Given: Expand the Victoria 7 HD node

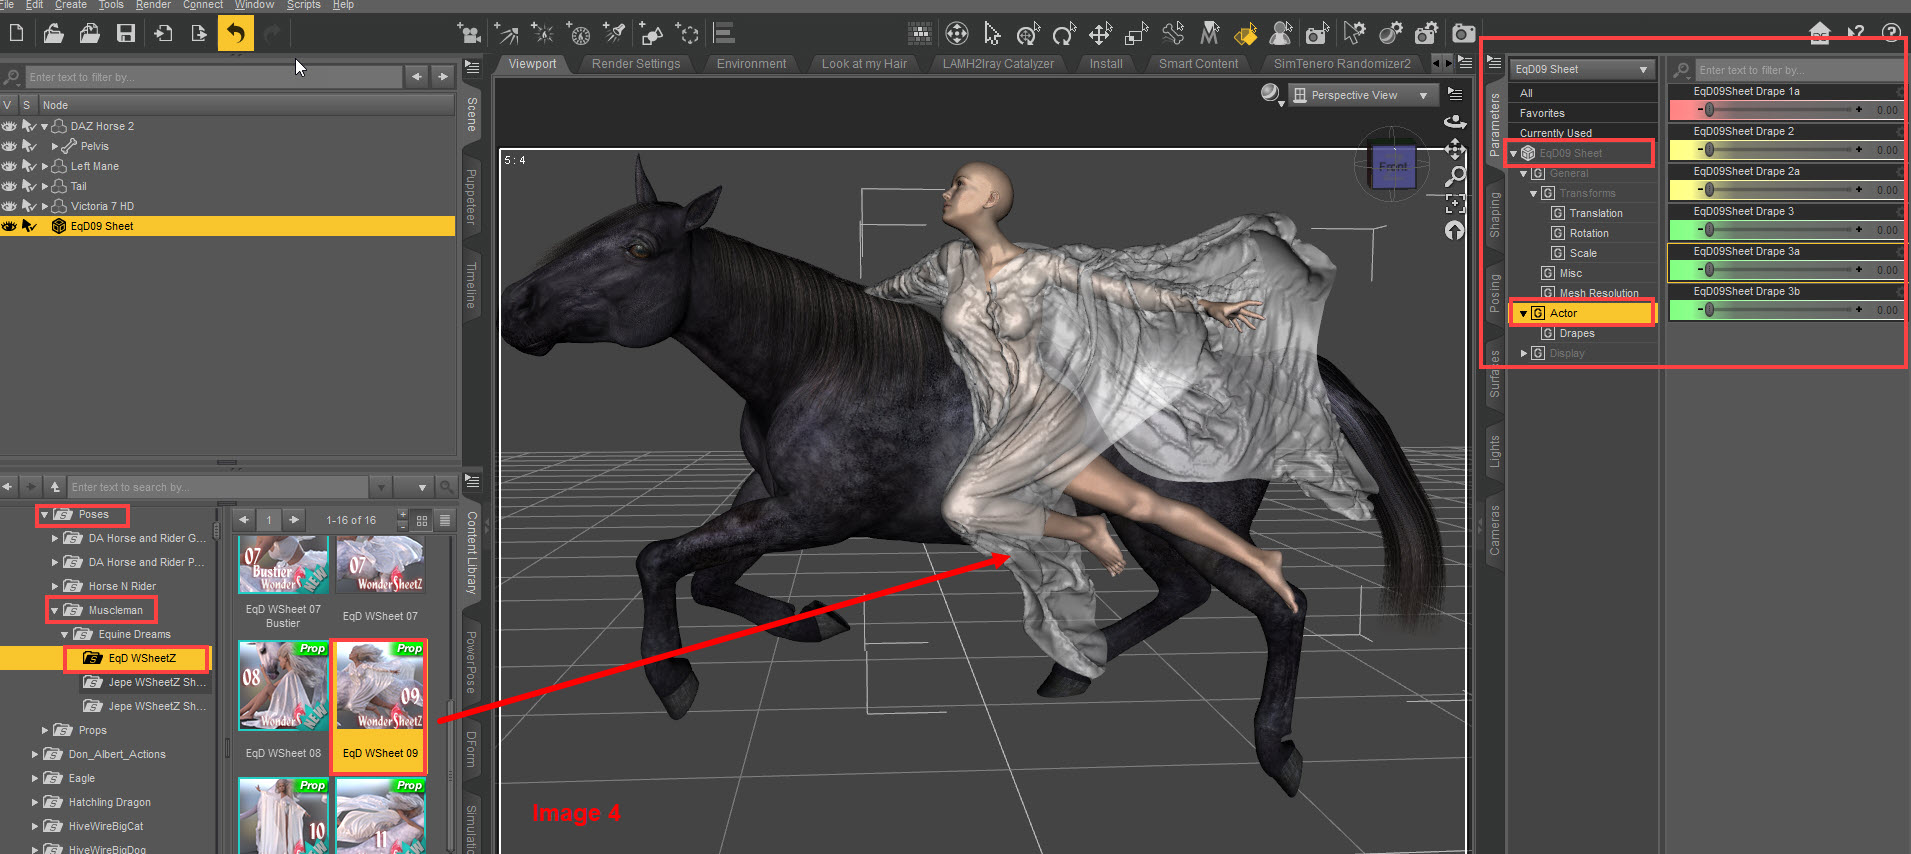Looking at the screenshot, I should [44, 206].
